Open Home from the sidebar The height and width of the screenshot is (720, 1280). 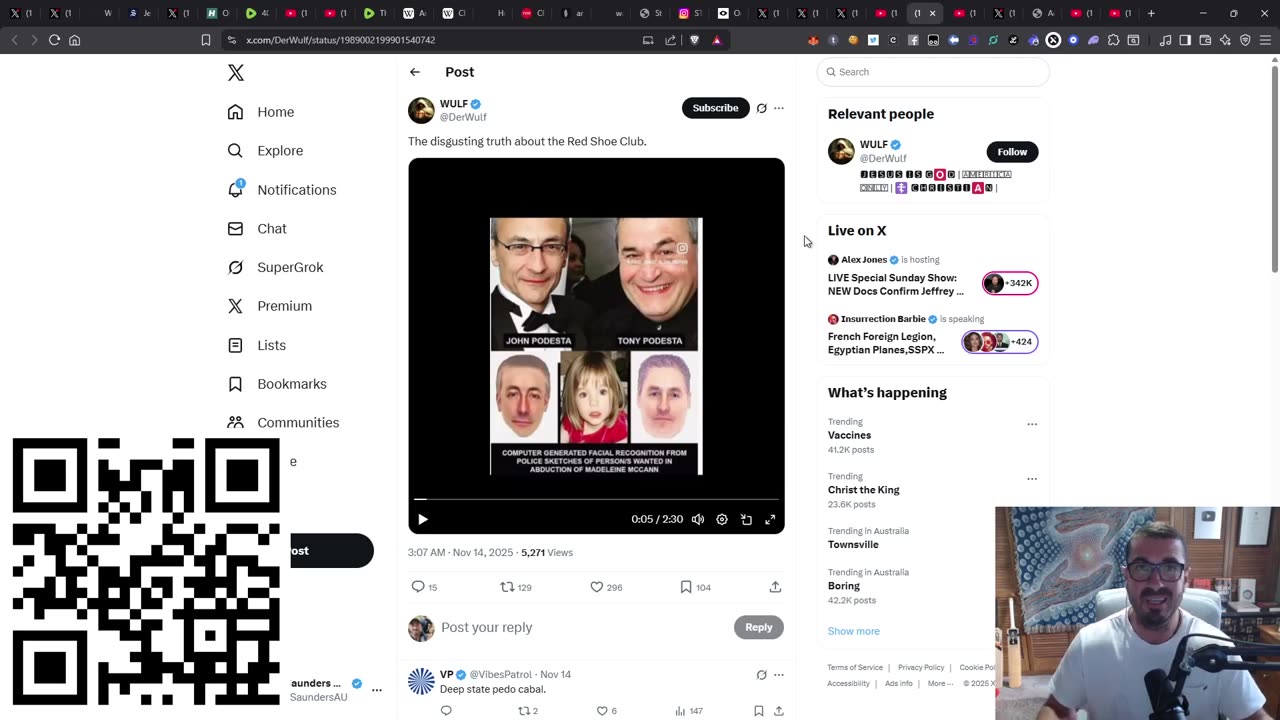click(261, 112)
